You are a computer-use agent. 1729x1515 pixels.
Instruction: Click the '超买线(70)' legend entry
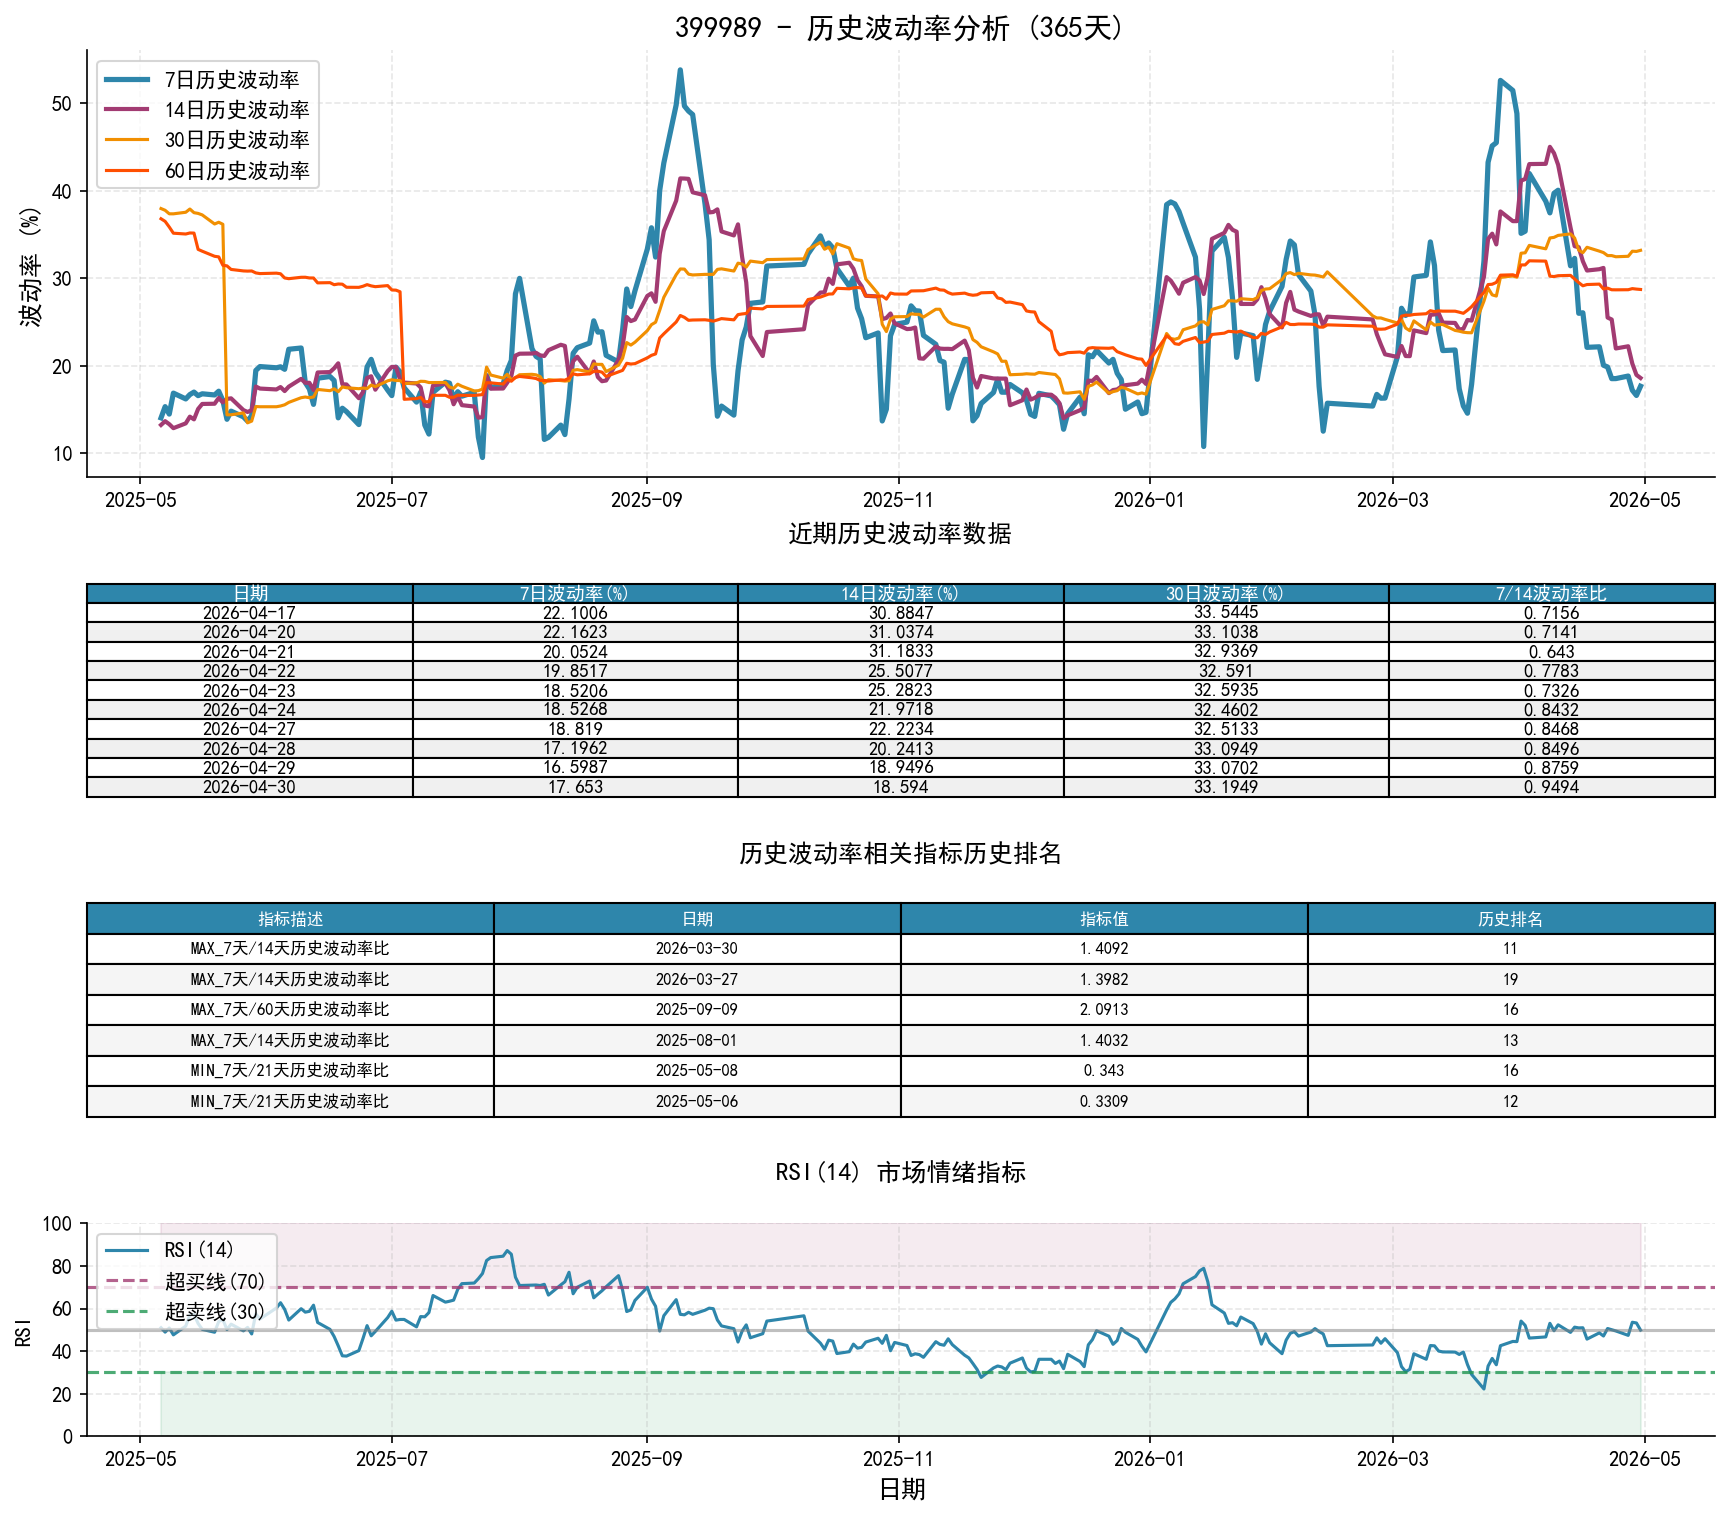[186, 1281]
